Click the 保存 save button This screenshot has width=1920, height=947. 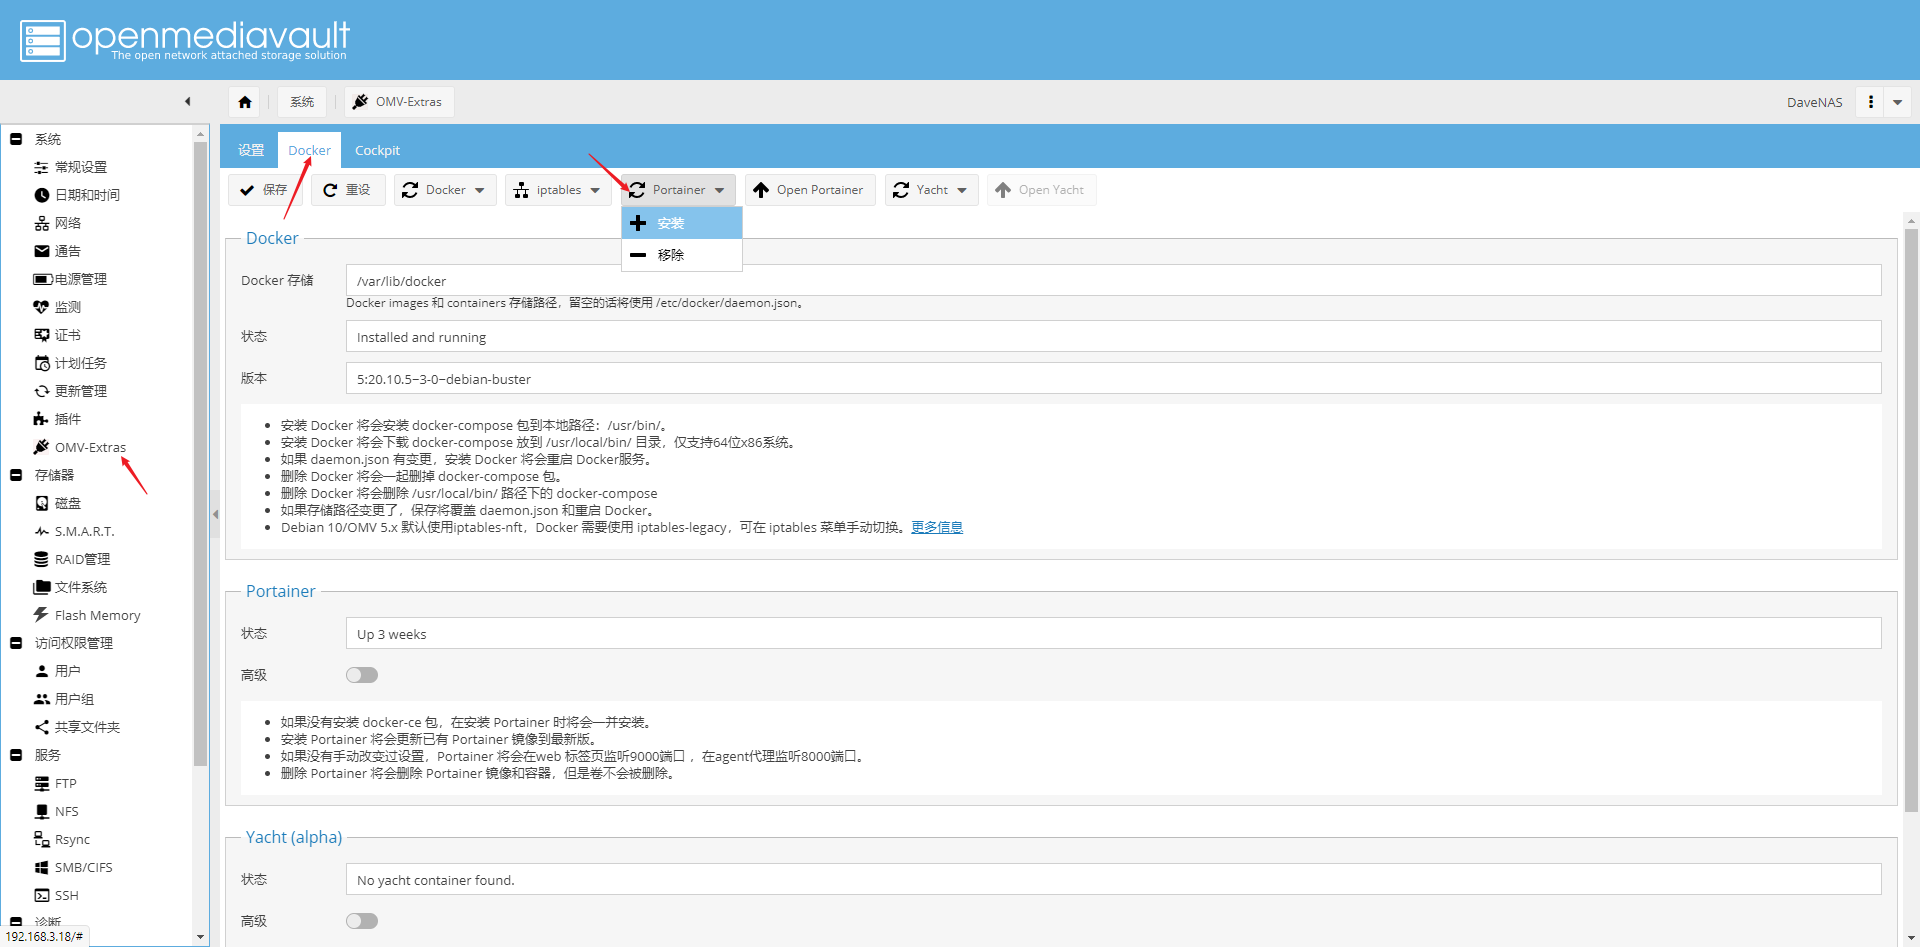264,190
